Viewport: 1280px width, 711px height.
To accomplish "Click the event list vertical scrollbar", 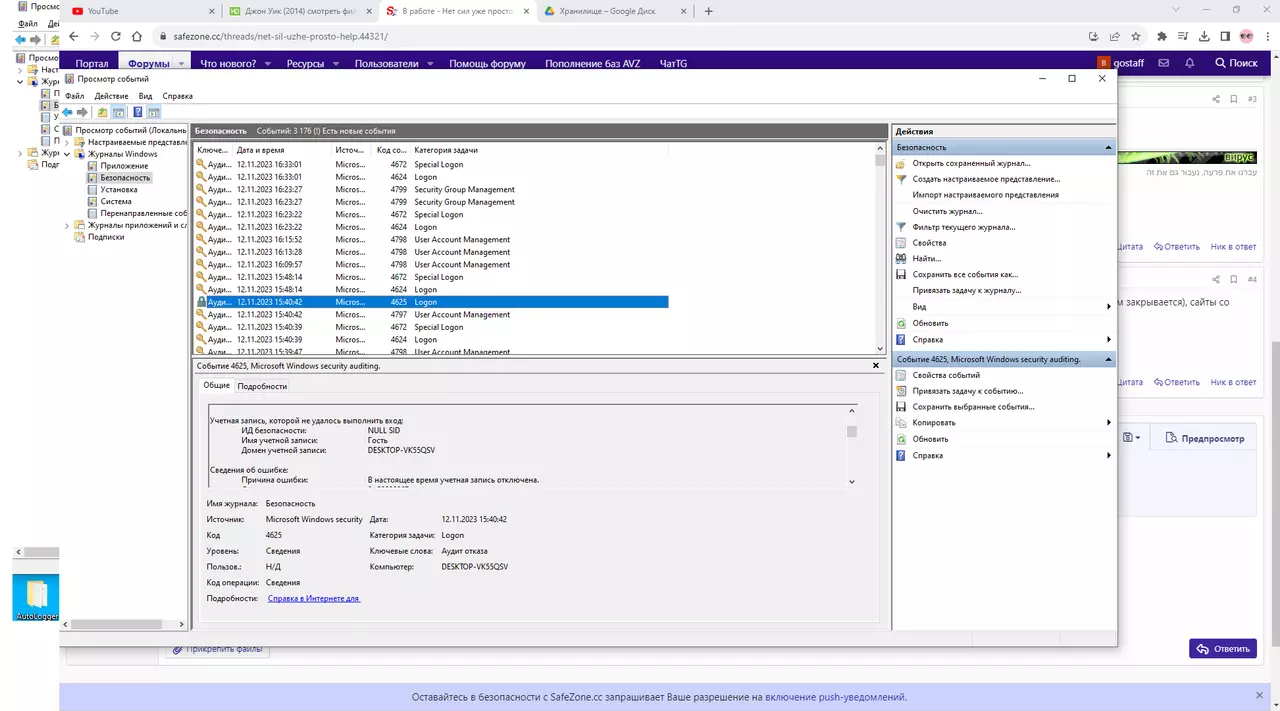I will coord(880,250).
